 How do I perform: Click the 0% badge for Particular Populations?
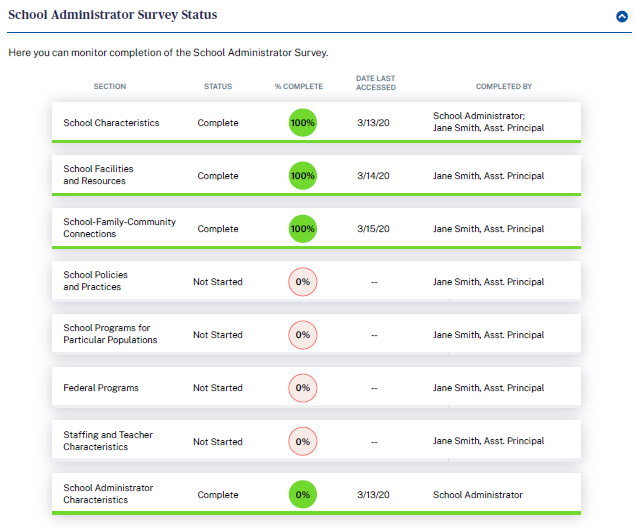click(x=302, y=335)
